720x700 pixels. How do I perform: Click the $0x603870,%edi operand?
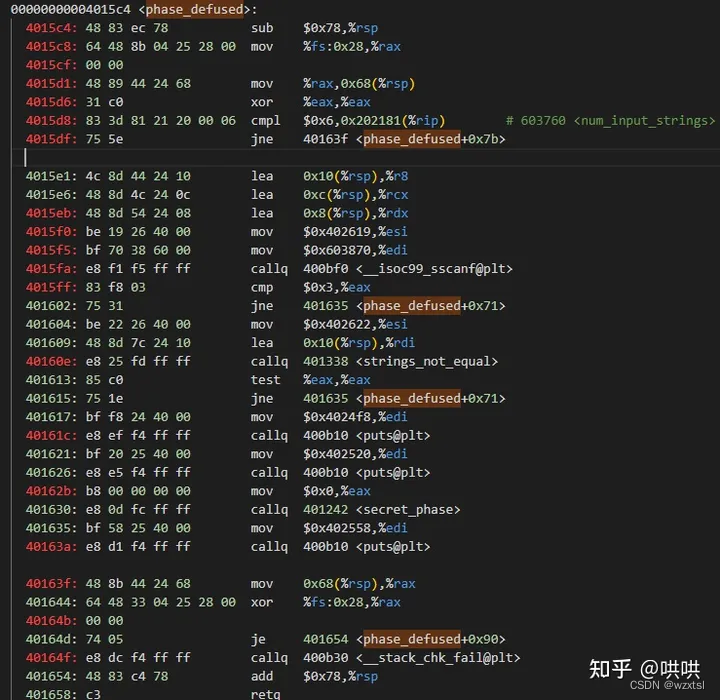(x=355, y=250)
